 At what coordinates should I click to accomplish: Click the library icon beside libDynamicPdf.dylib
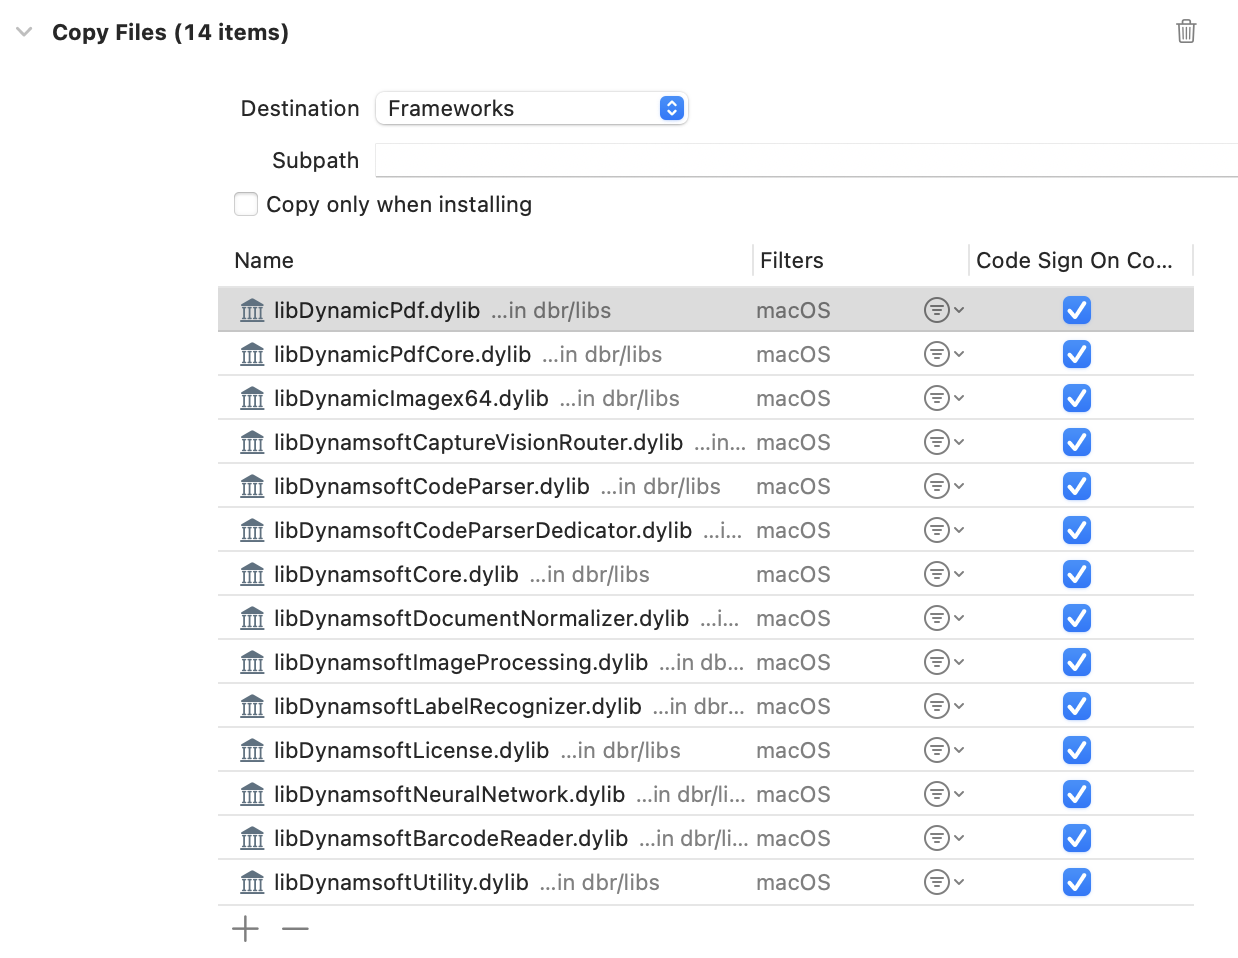tap(252, 311)
